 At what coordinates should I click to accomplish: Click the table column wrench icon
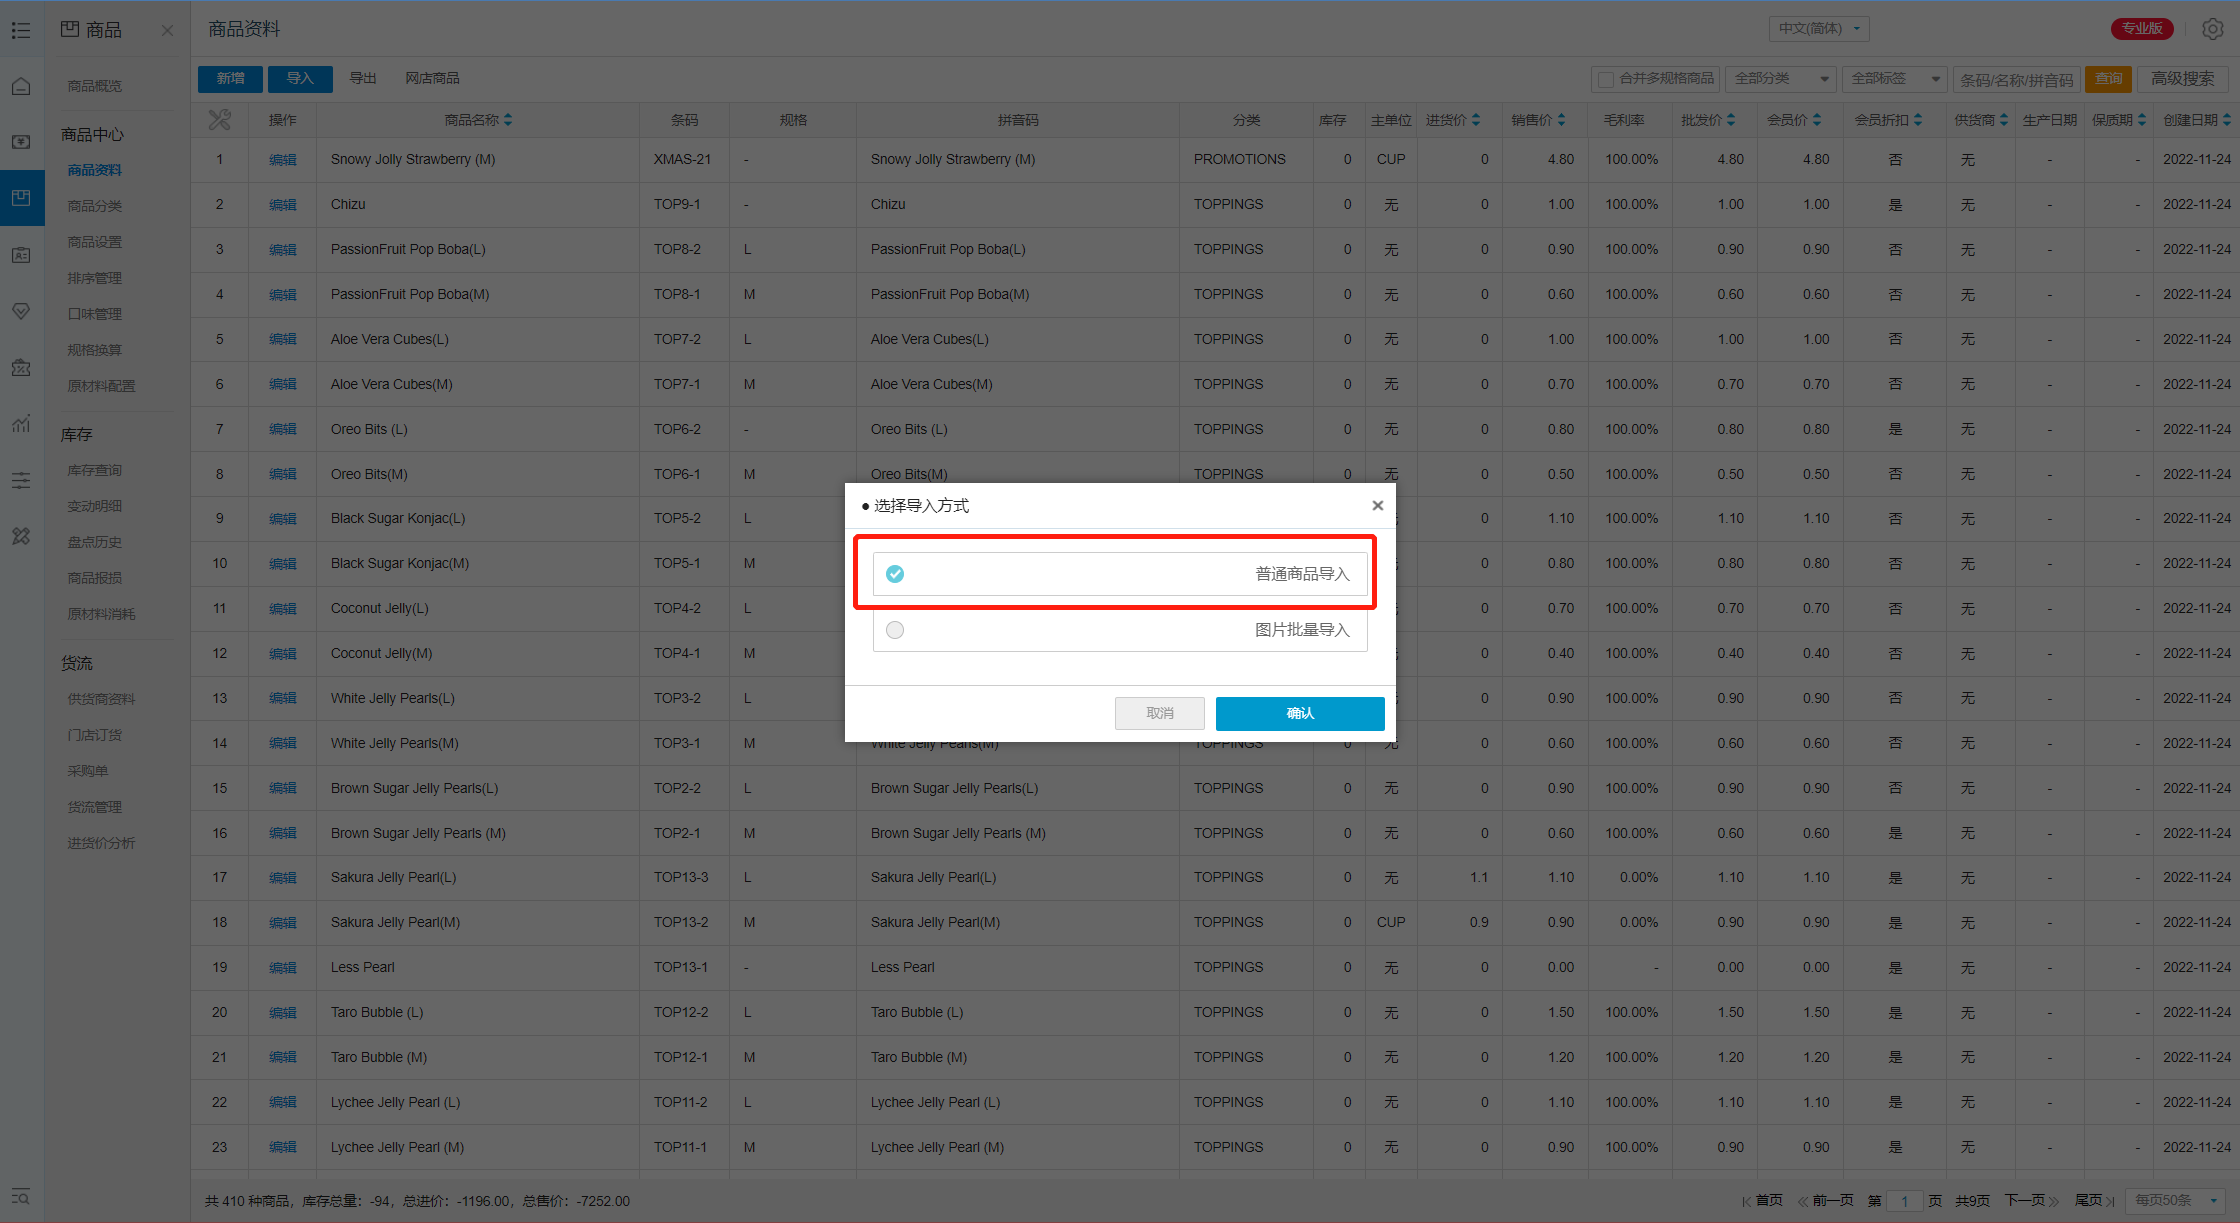(x=219, y=120)
